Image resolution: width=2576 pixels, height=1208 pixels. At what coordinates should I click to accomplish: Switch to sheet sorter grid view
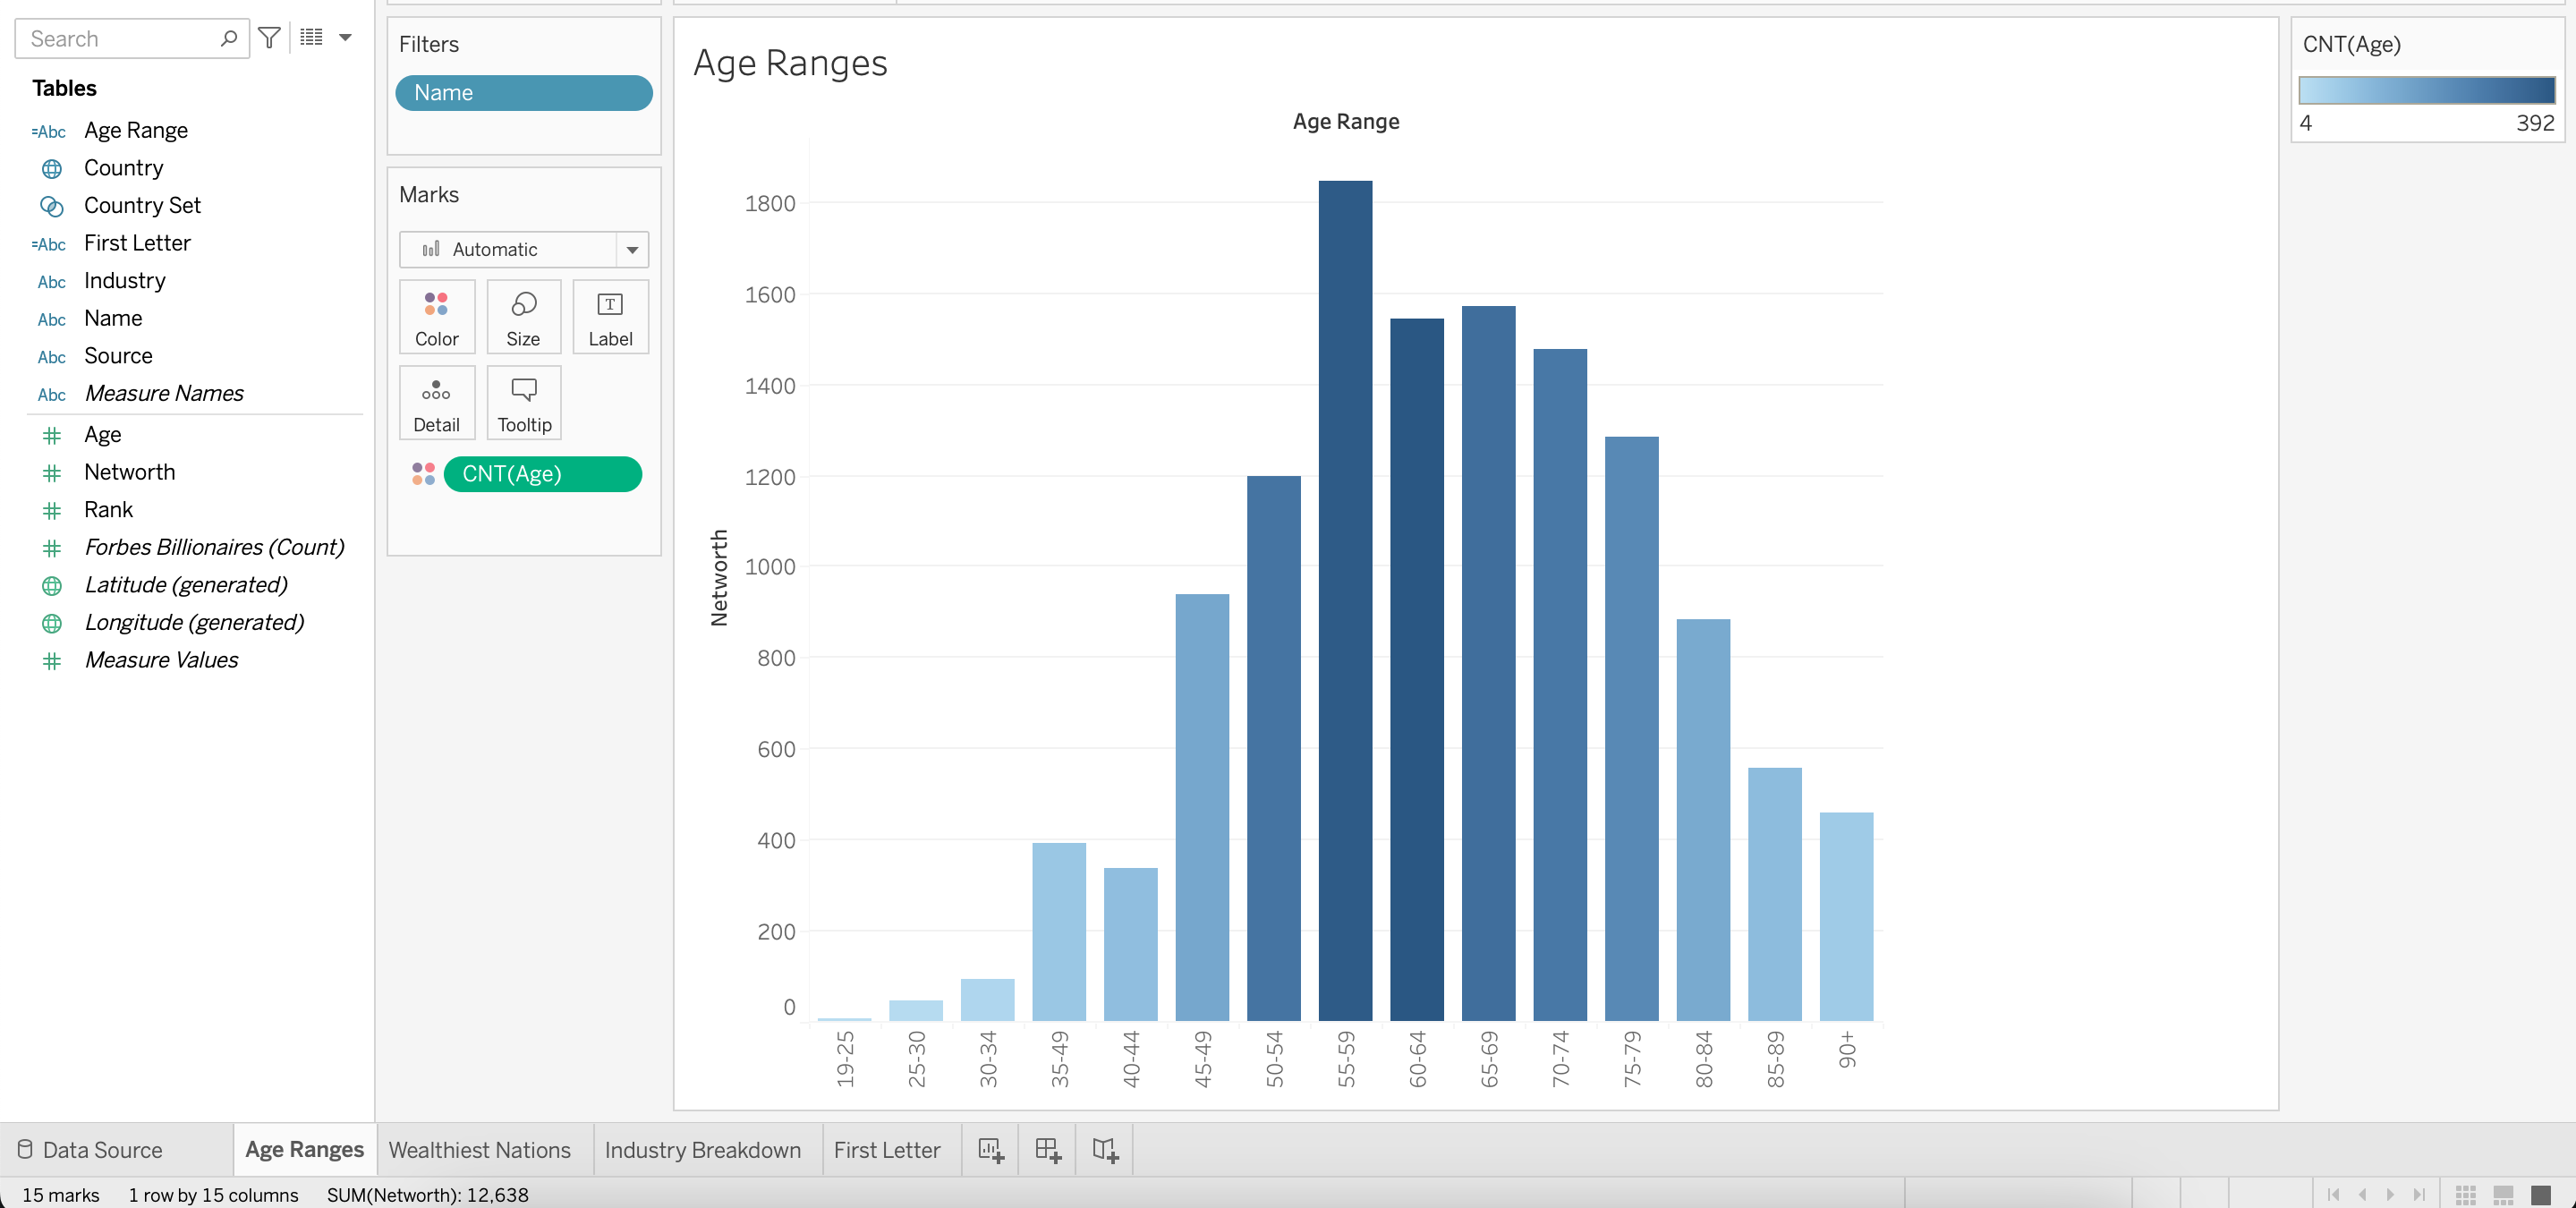click(2465, 1194)
